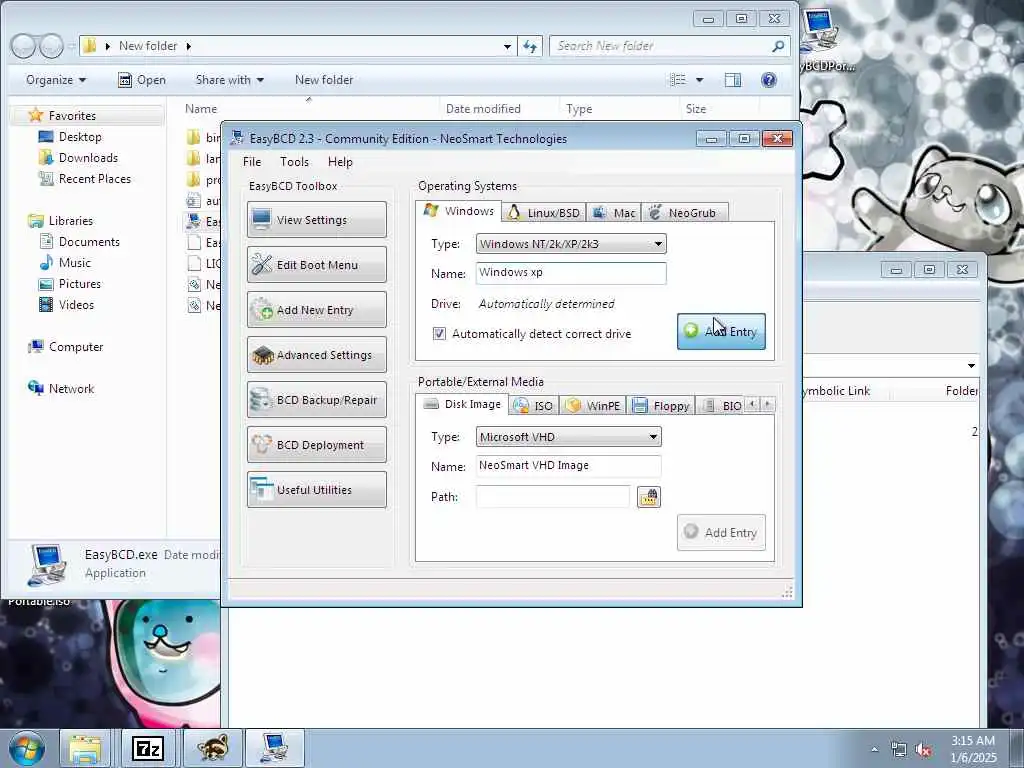Open Explorer help icon
1024x768 pixels.
pyautogui.click(x=769, y=80)
